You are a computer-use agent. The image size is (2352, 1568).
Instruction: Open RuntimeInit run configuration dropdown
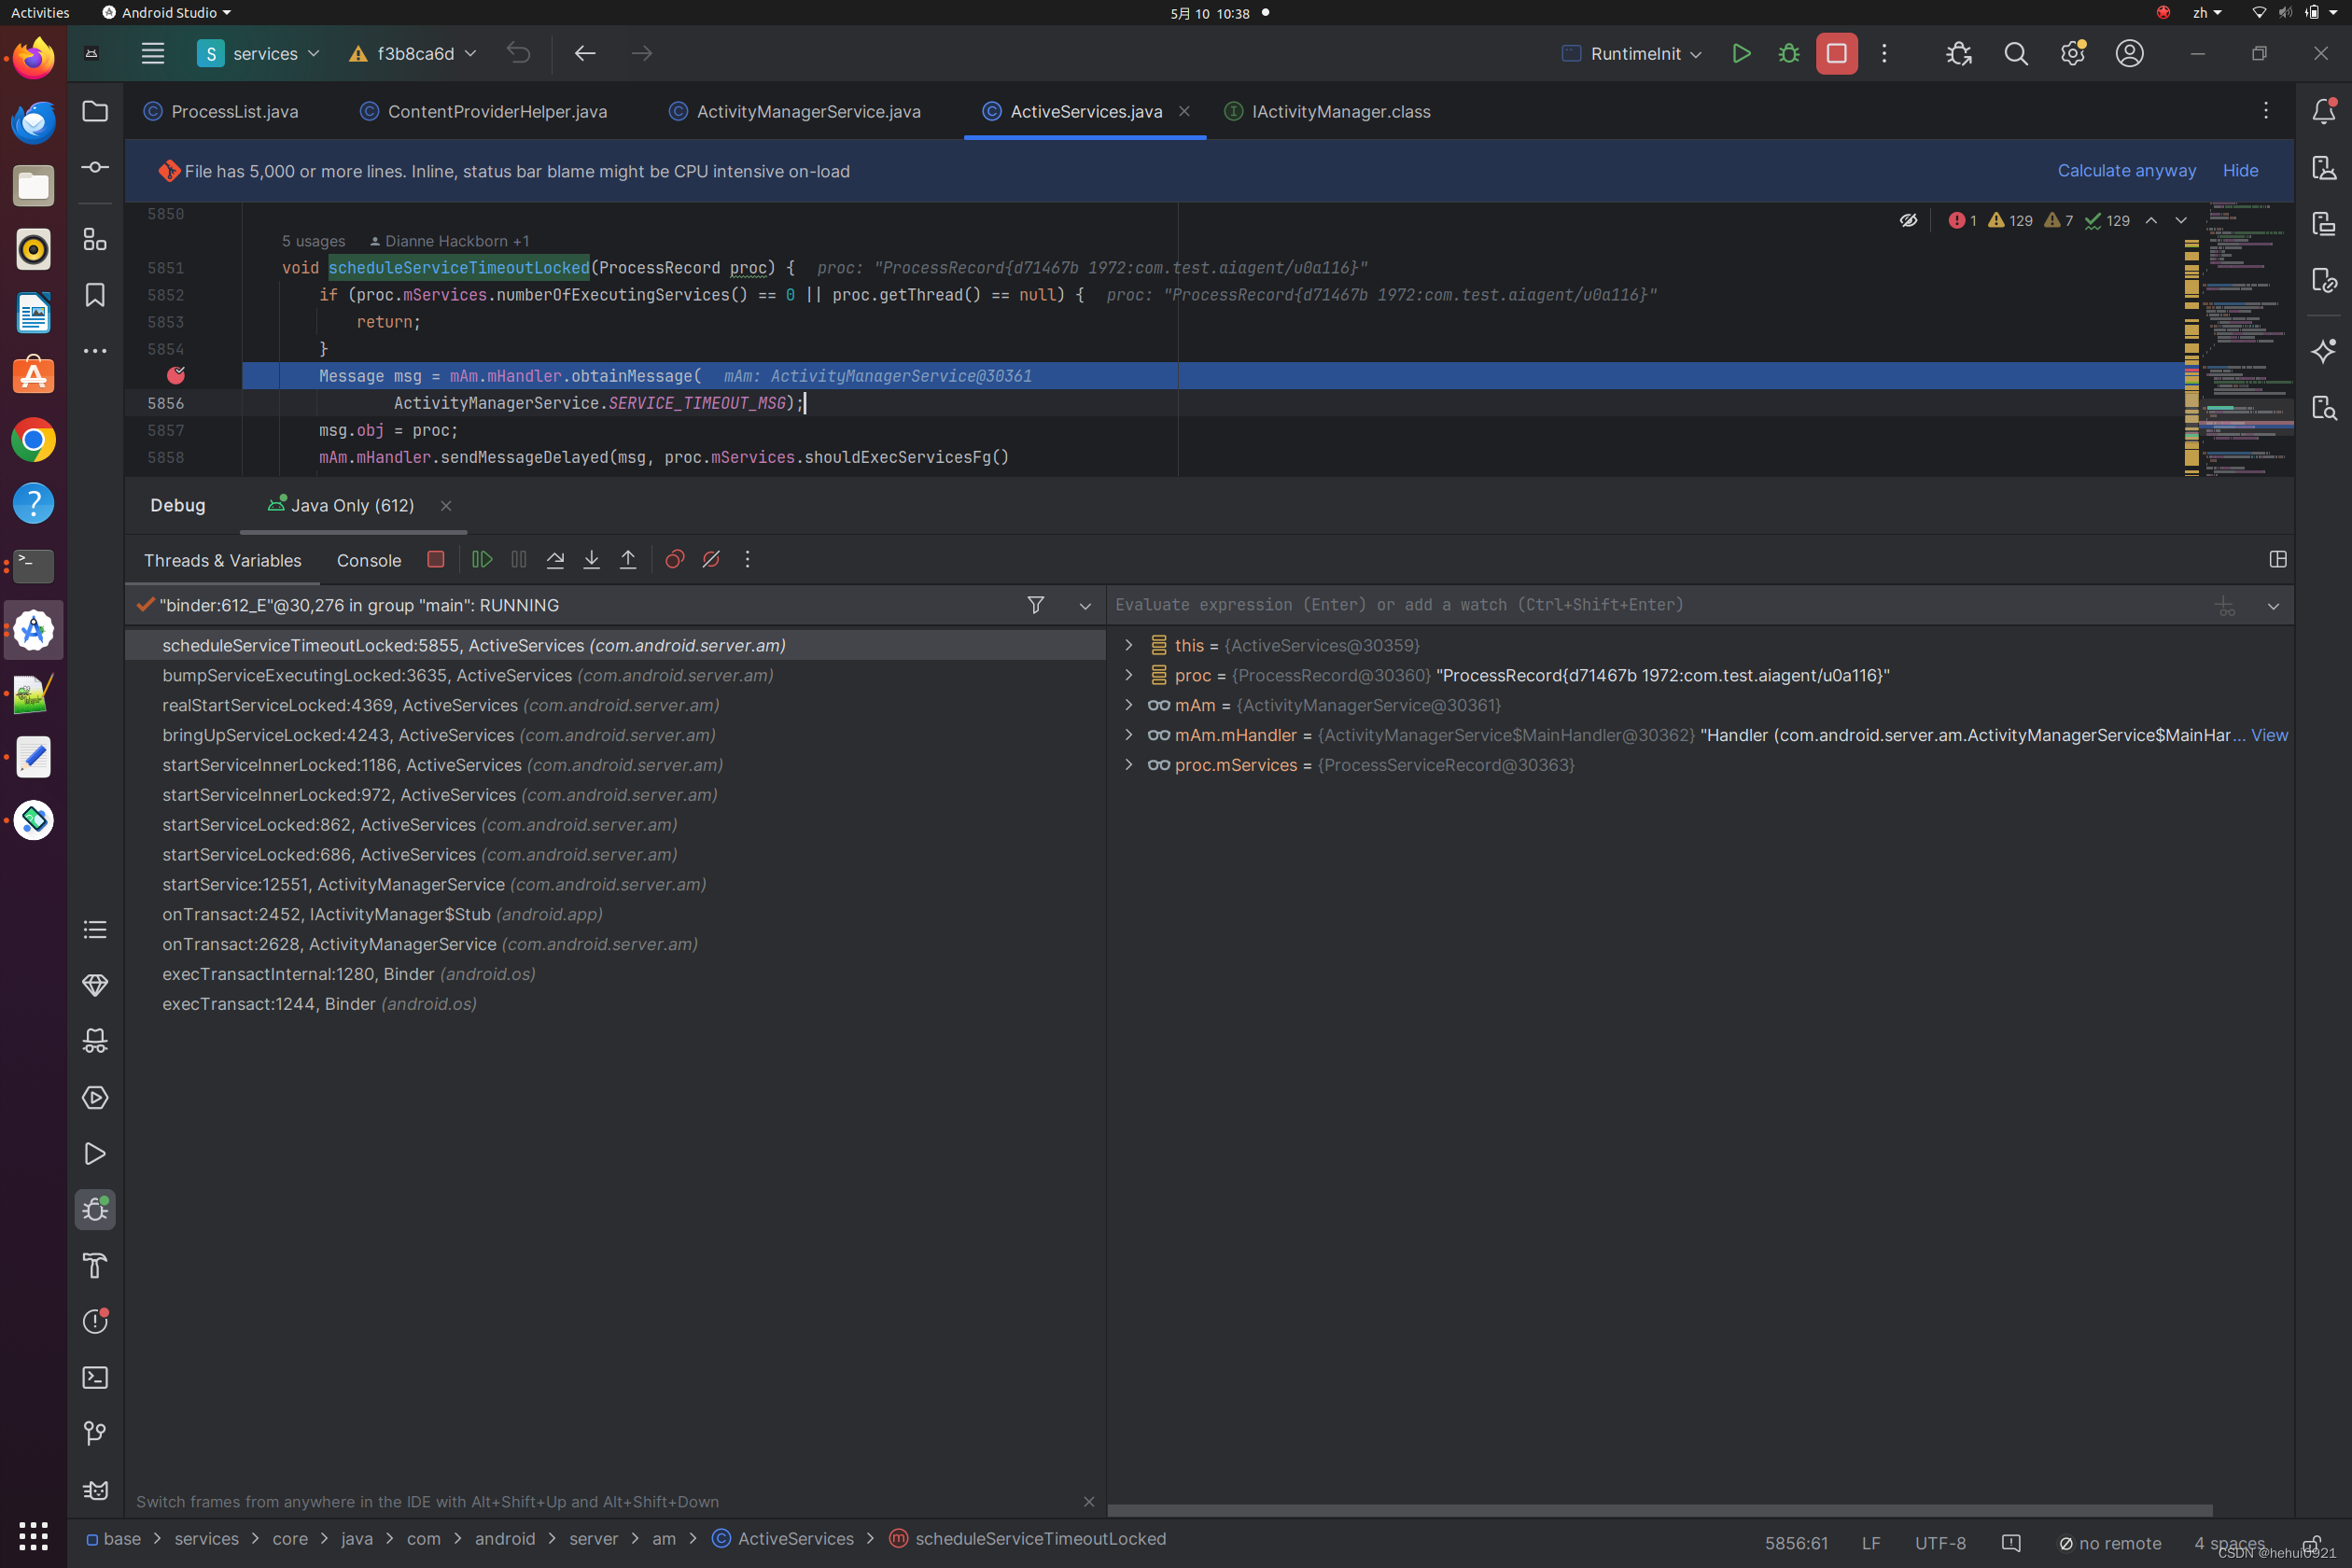(x=1632, y=53)
